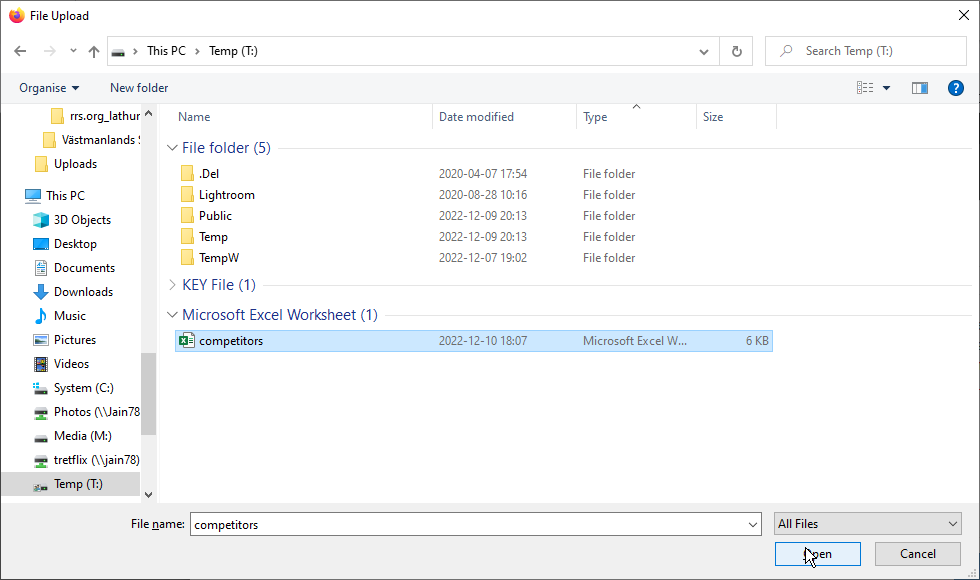Viewport: 980px width, 580px height.
Task: Open 3D Objects in navigation pane
Action: pos(82,220)
